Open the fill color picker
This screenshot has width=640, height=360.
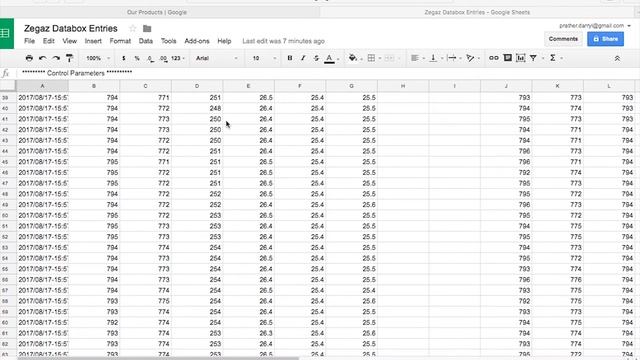(353, 58)
